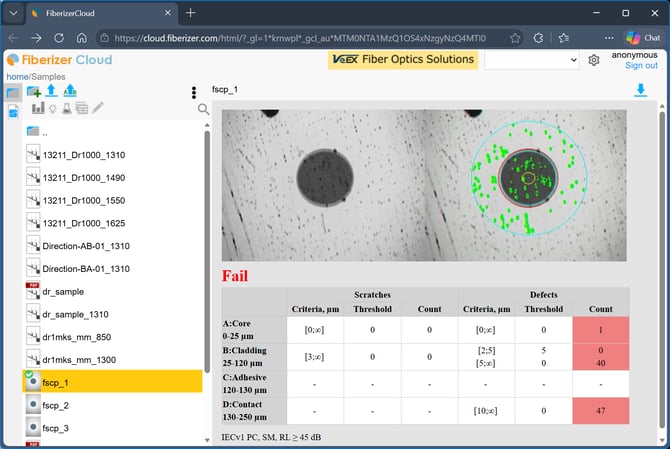
Task: Close the FiberizerCloud tab
Action: pos(168,13)
